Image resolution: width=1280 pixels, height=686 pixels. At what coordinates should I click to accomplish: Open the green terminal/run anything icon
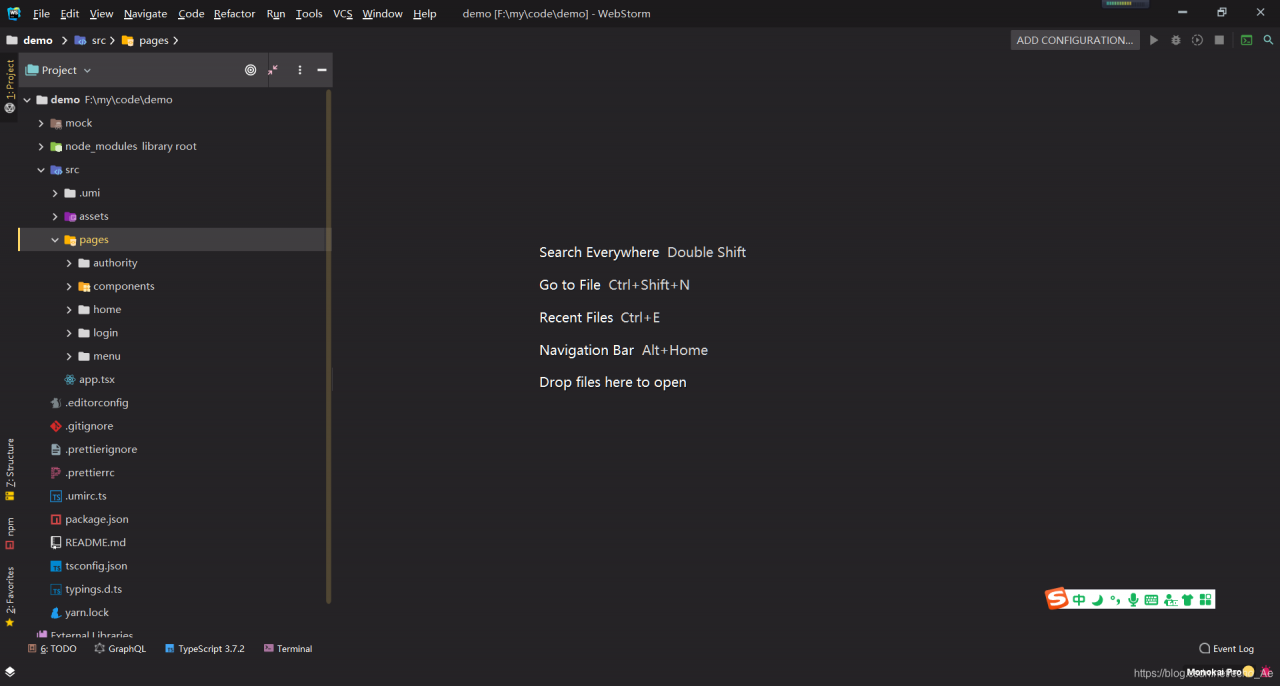(x=1246, y=40)
